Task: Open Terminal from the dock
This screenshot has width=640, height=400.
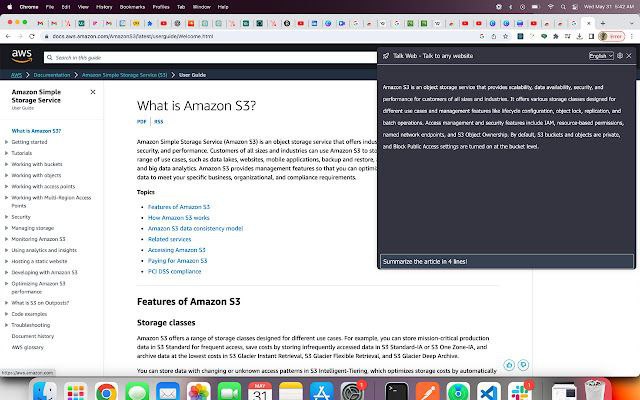Action: (397, 392)
